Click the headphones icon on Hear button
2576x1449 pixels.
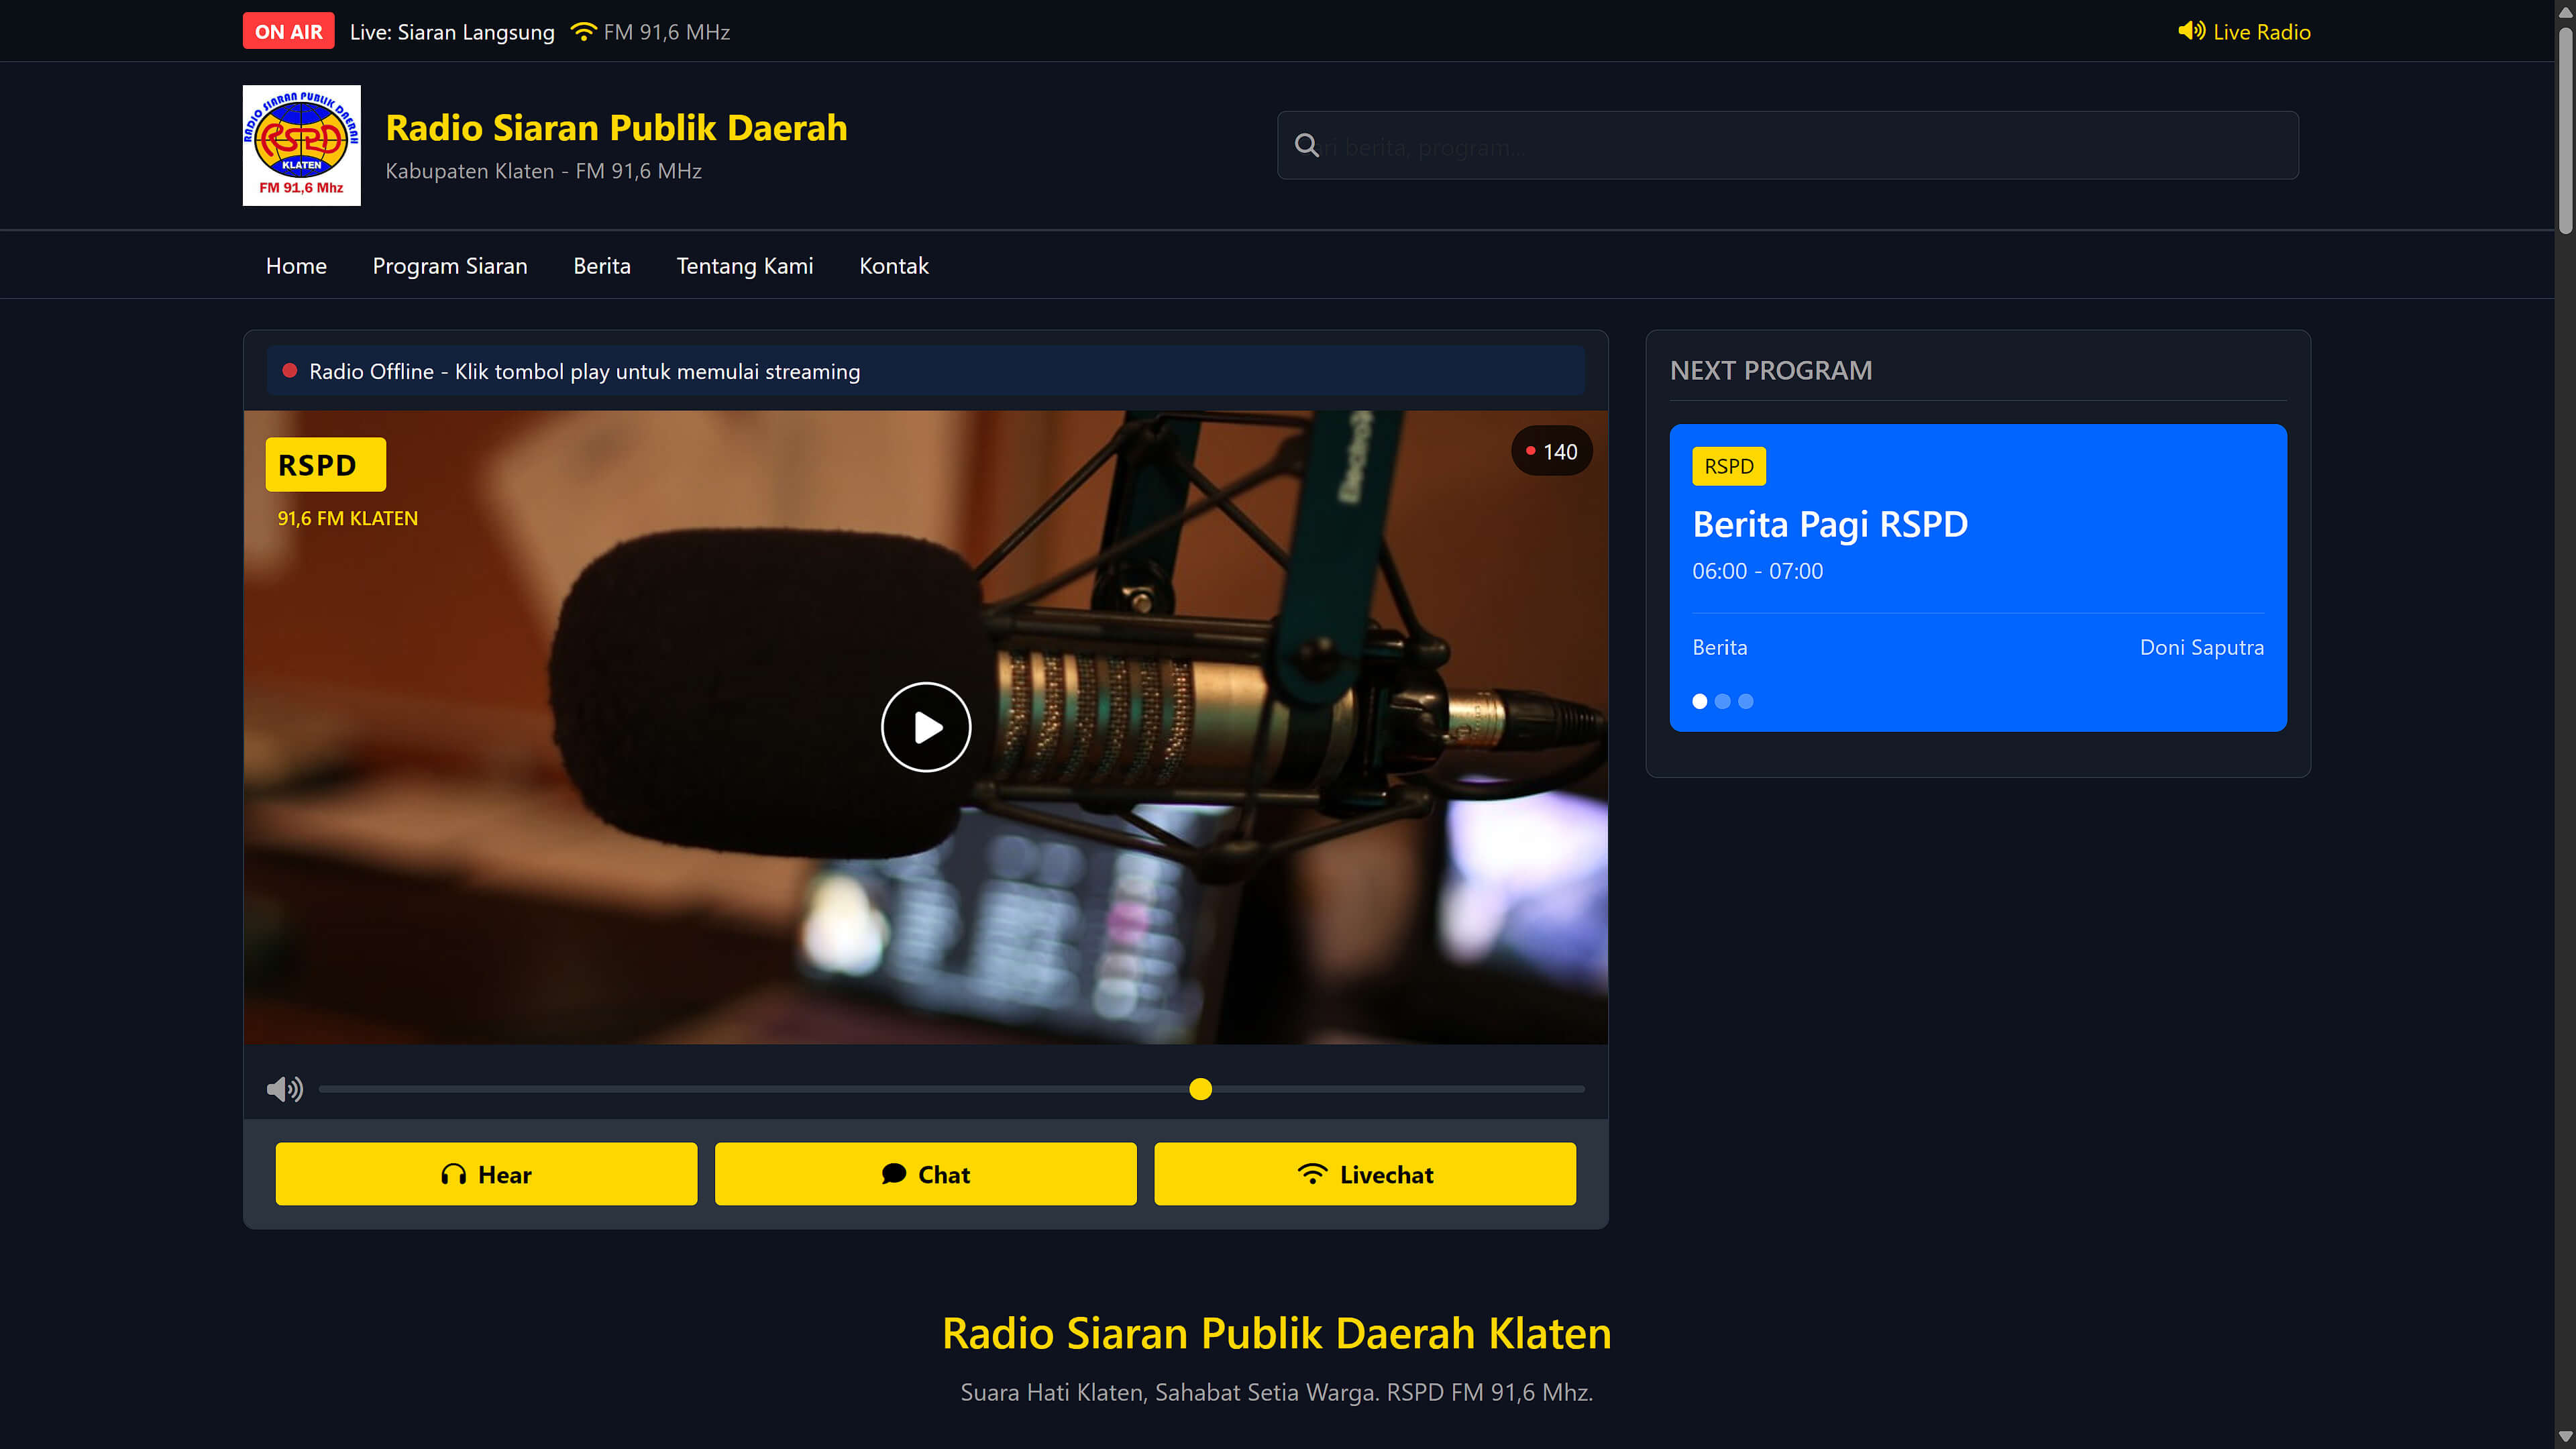[x=454, y=1174]
